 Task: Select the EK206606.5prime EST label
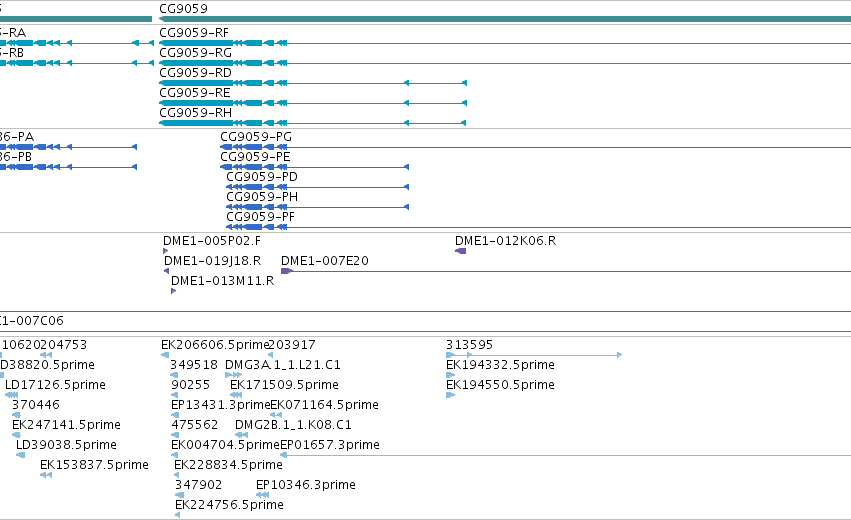[x=215, y=345]
